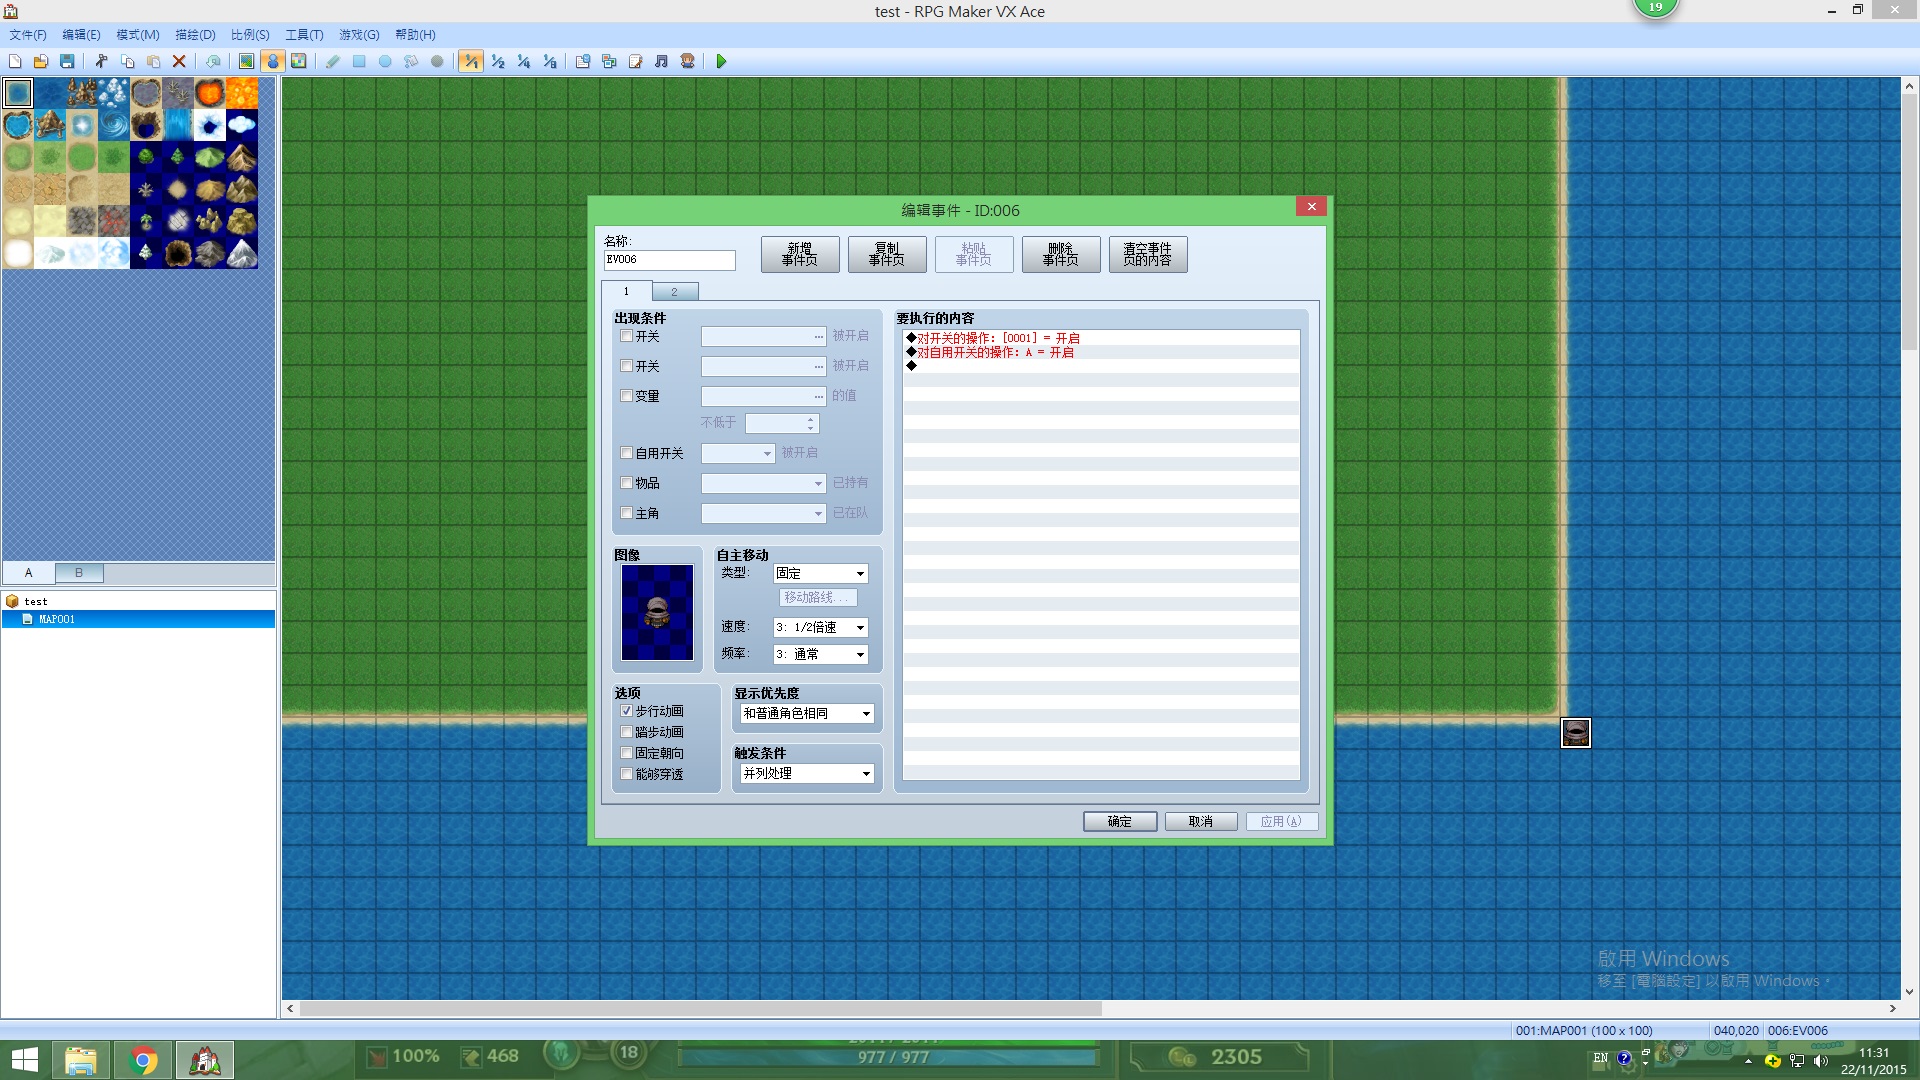Open the Database icon in toolbar

pos(583,62)
